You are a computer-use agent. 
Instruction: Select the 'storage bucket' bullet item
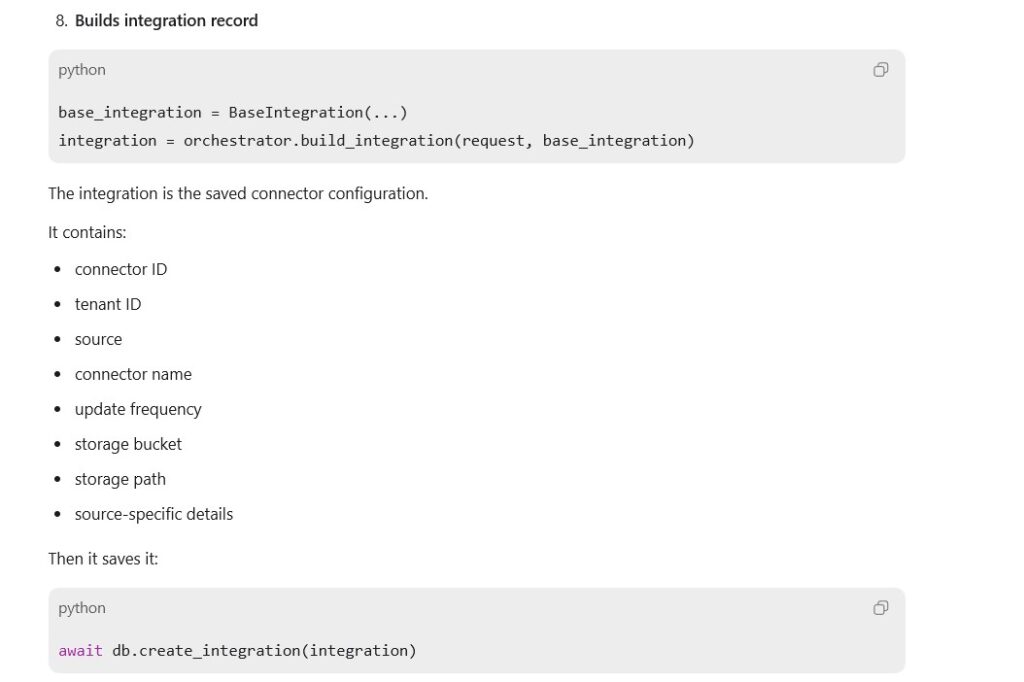[128, 444]
